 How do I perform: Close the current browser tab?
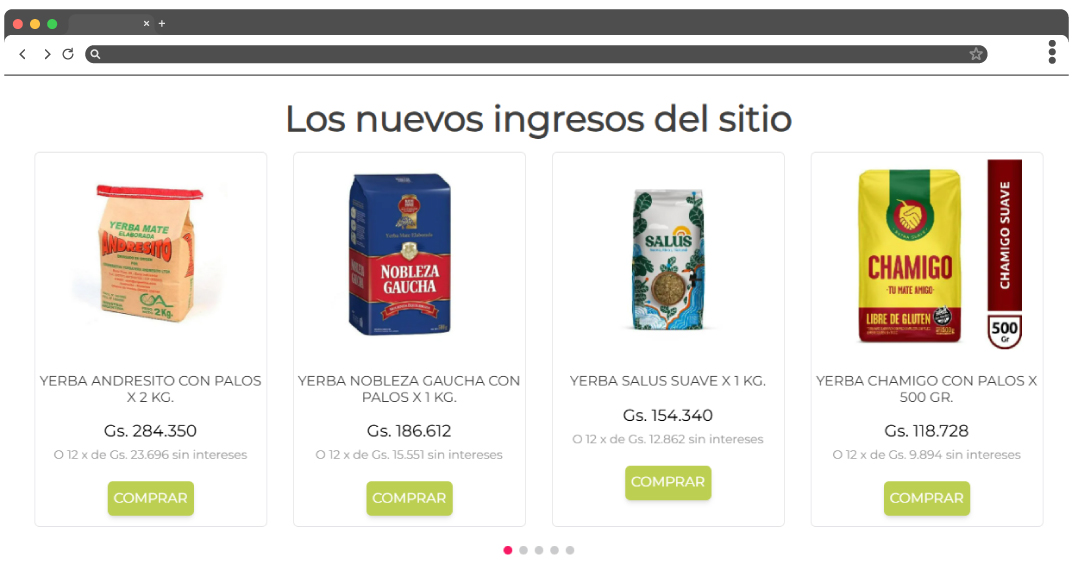(x=146, y=23)
